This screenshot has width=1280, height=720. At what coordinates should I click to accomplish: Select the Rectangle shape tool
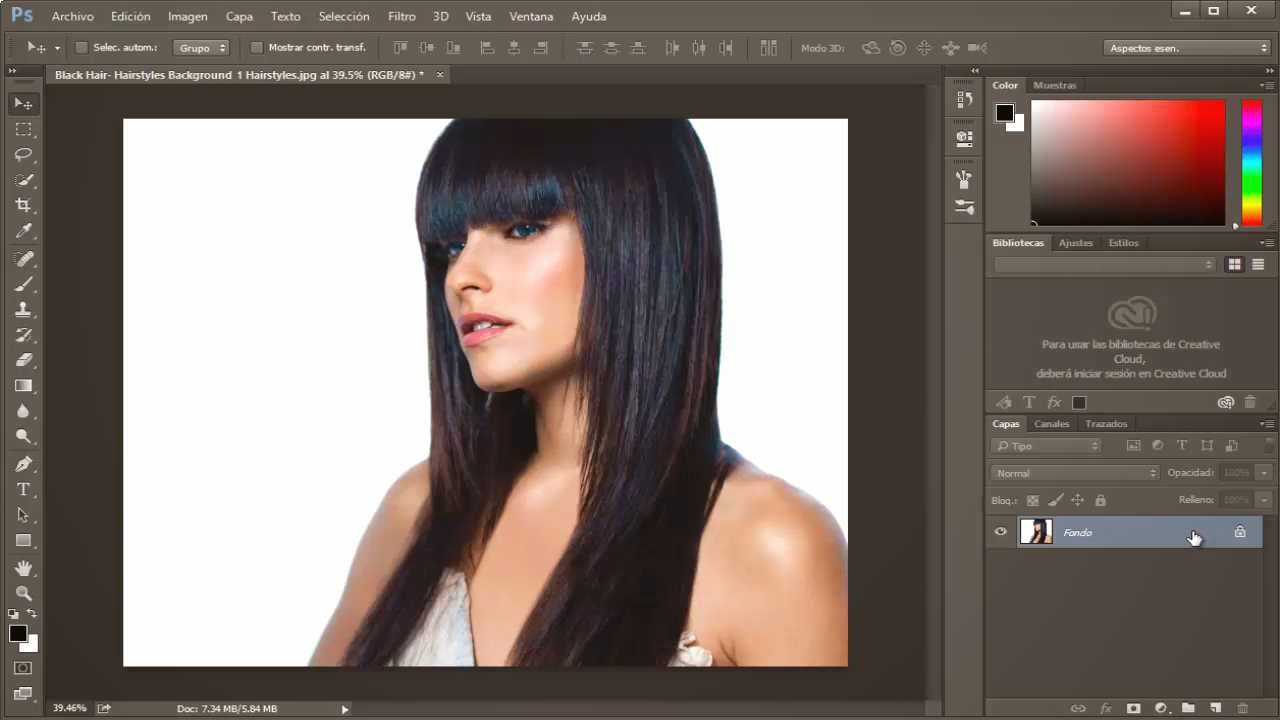click(x=24, y=540)
